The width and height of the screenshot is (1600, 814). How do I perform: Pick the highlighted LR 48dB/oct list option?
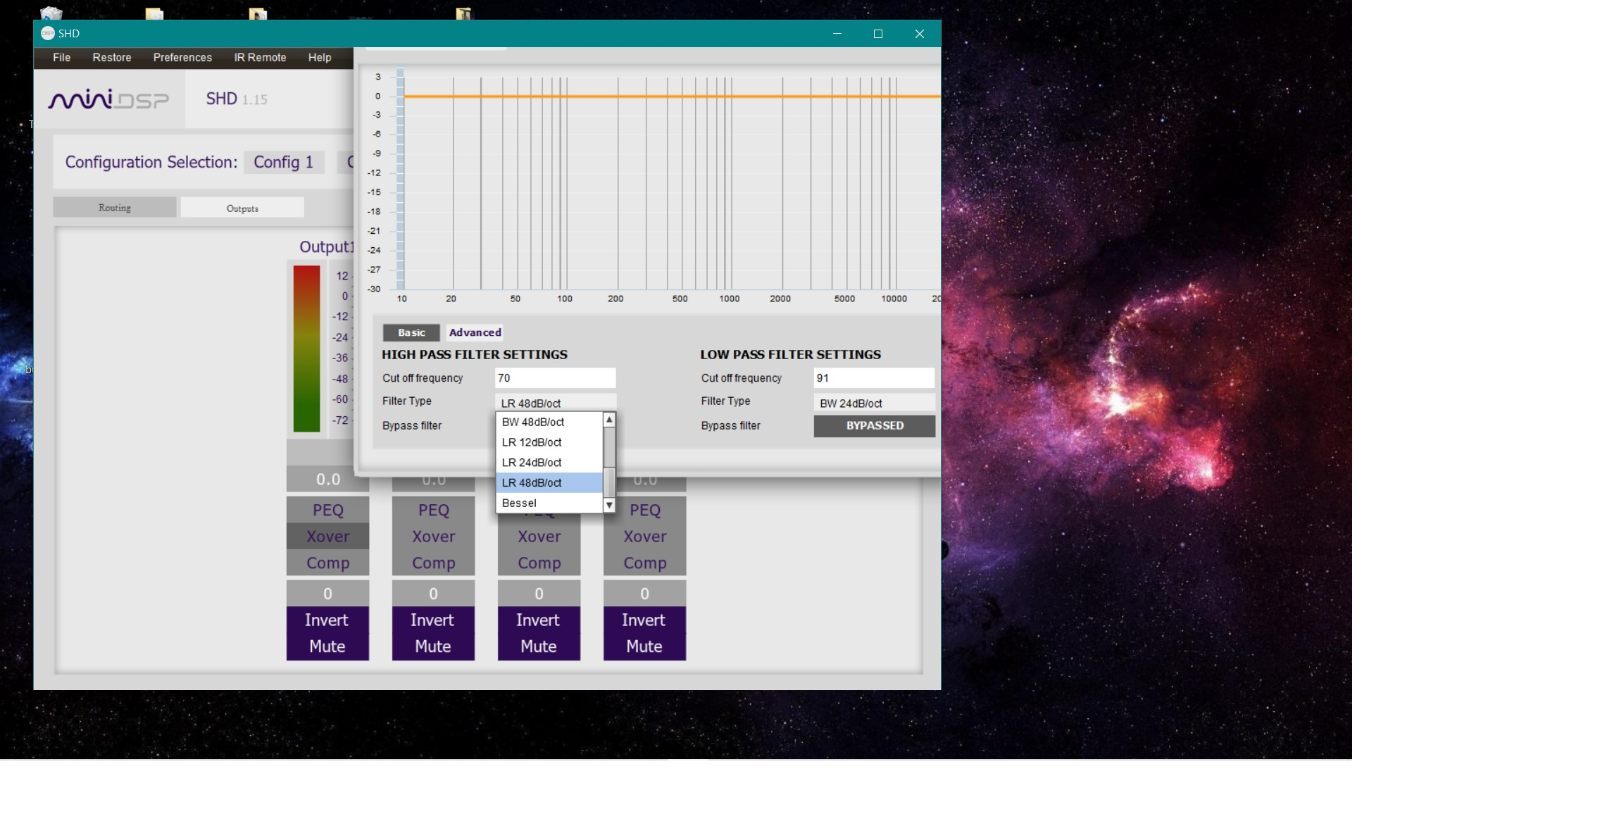(549, 483)
